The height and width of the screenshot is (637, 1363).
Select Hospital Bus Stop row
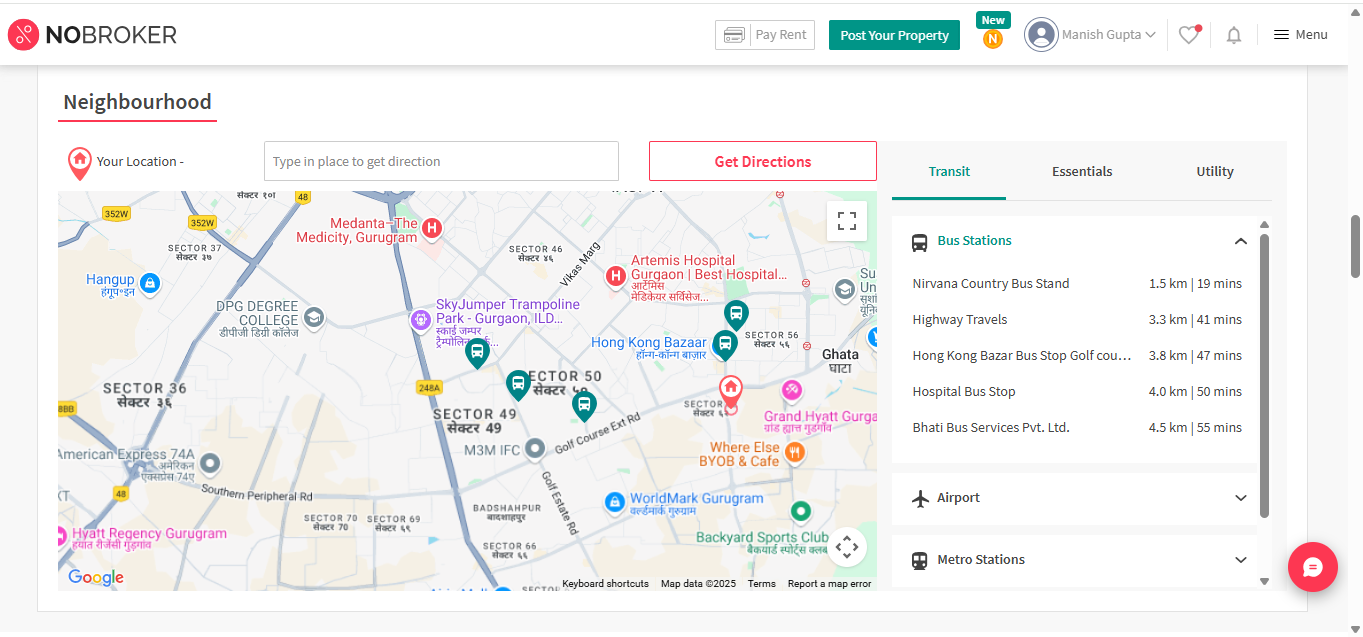[x=1077, y=392]
